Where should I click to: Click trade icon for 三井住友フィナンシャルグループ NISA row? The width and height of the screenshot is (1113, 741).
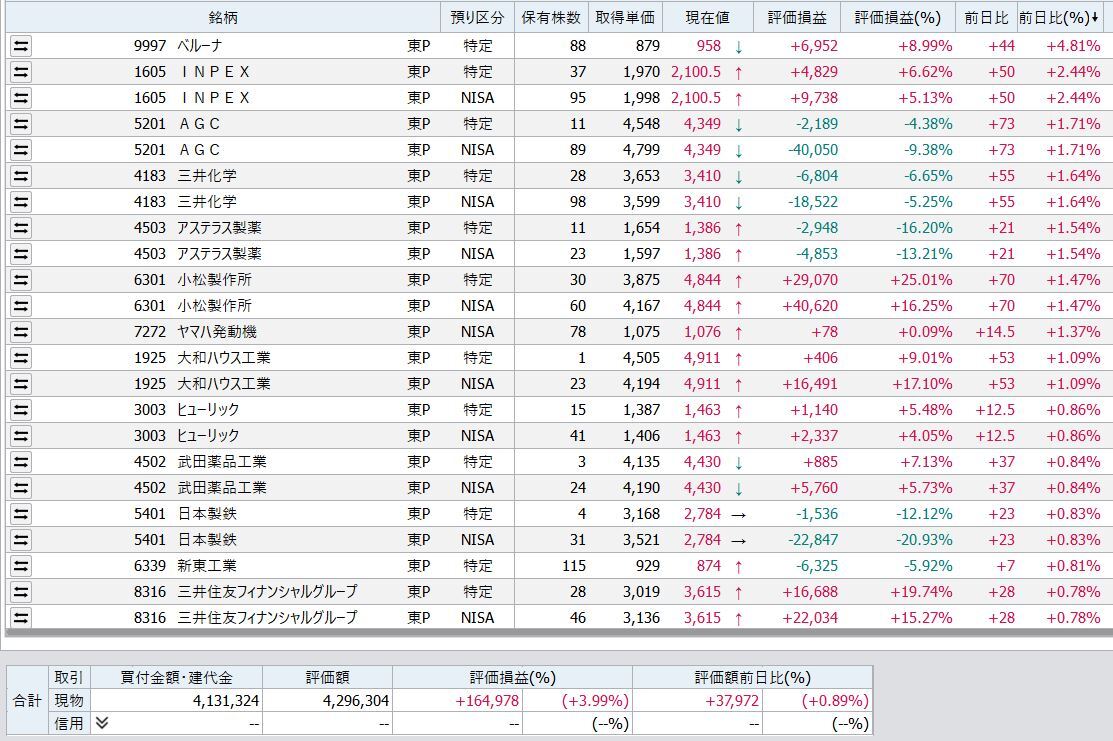[21, 618]
